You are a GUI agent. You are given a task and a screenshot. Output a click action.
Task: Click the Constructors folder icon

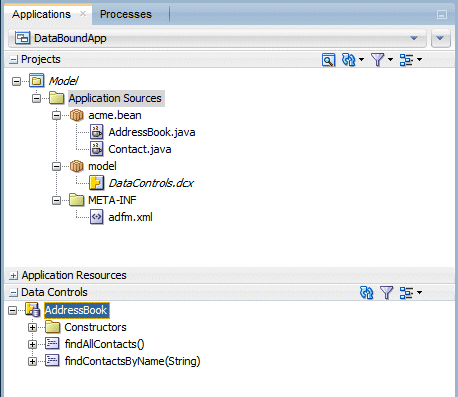(52, 327)
